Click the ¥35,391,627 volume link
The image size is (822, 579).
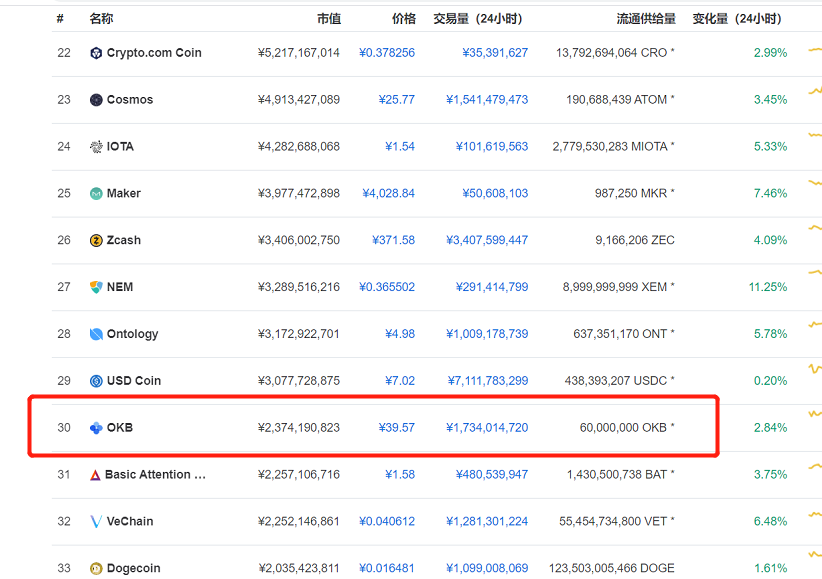click(495, 53)
